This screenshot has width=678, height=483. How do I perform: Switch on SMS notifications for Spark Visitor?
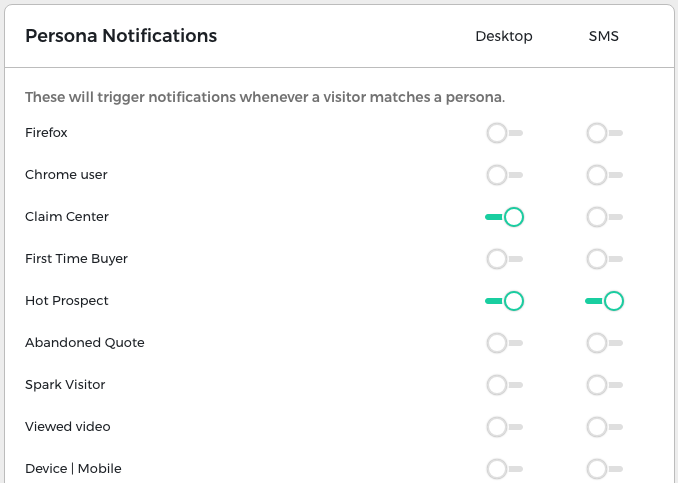pos(604,385)
